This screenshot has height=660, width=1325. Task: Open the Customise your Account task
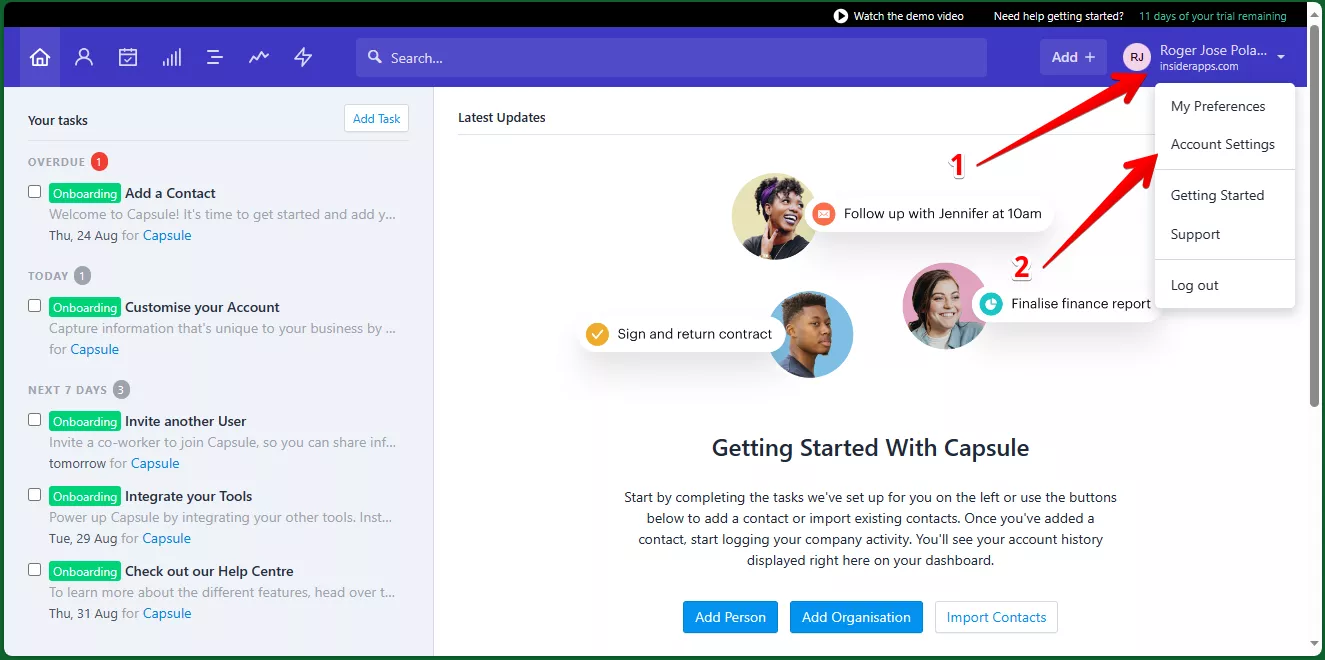202,307
